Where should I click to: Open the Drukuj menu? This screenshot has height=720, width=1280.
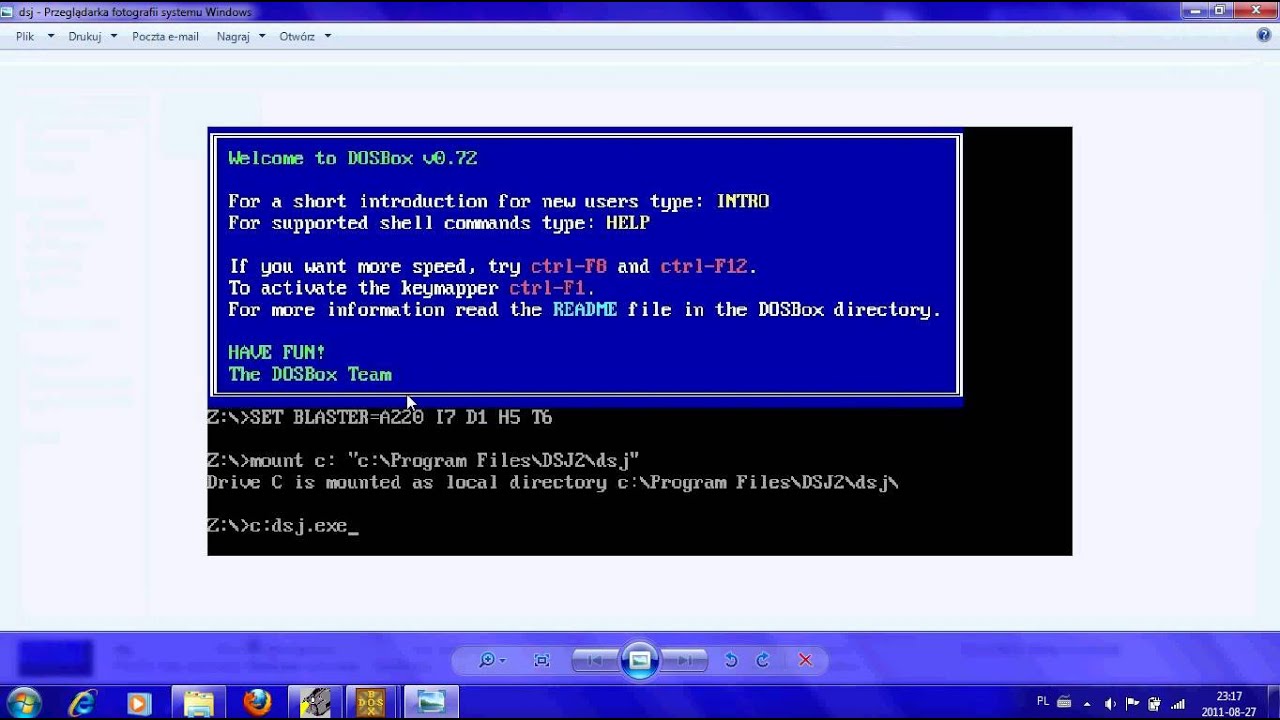pyautogui.click(x=85, y=36)
